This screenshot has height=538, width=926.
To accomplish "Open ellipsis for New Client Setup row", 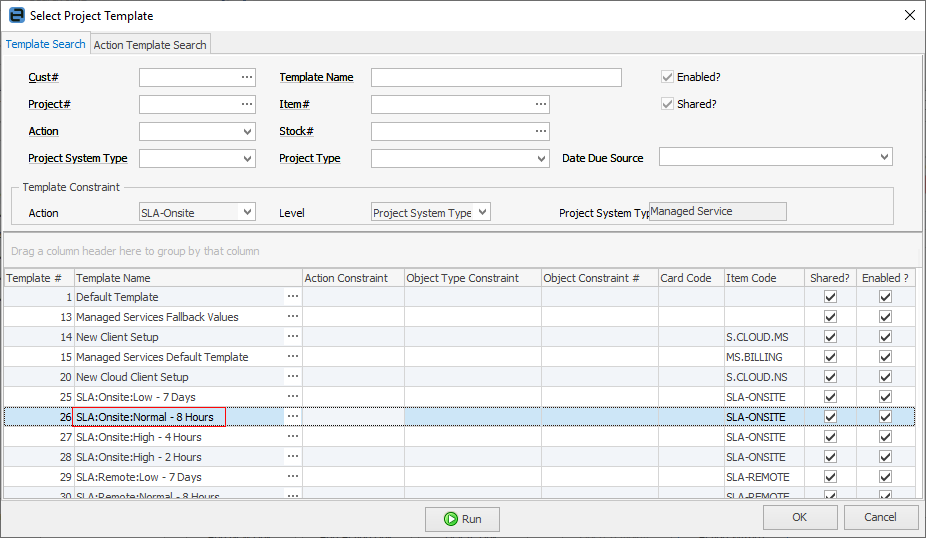I will tap(293, 337).
